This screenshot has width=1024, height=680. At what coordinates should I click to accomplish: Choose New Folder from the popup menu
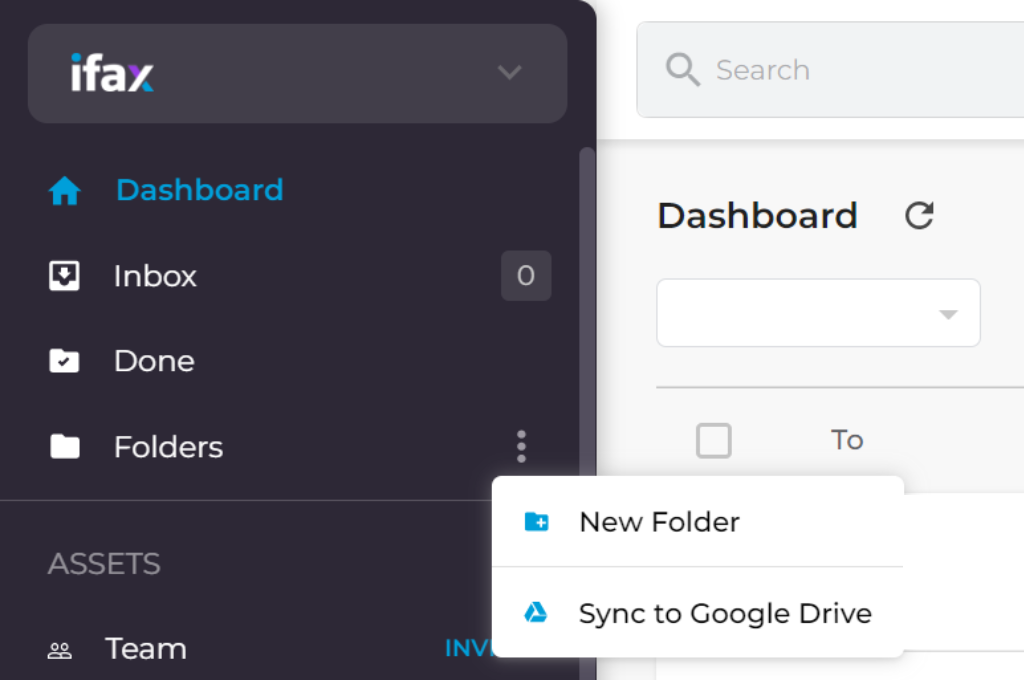(659, 522)
